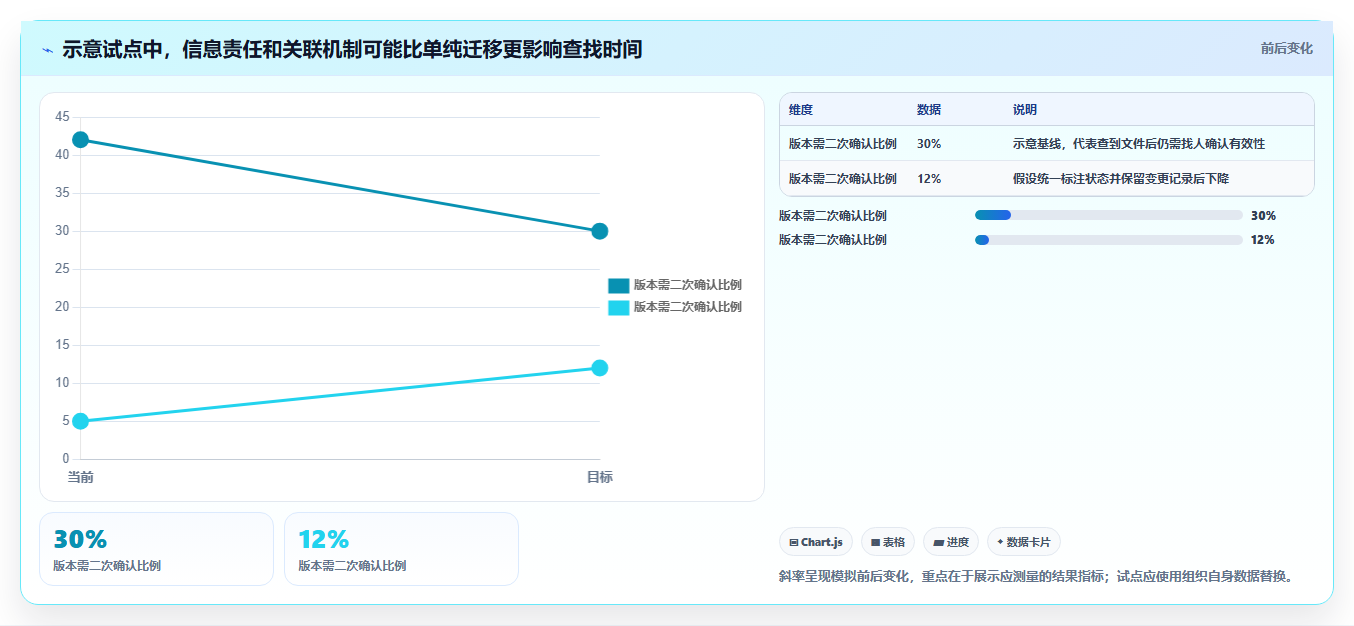The height and width of the screenshot is (626, 1354).
Task: Click the 维度 table column header
Action: (x=801, y=110)
